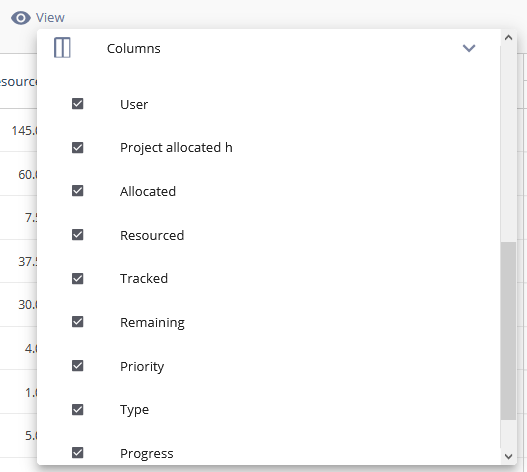The width and height of the screenshot is (527, 472).
Task: Click the dropdown scrollbar down arrow
Action: coord(509,457)
